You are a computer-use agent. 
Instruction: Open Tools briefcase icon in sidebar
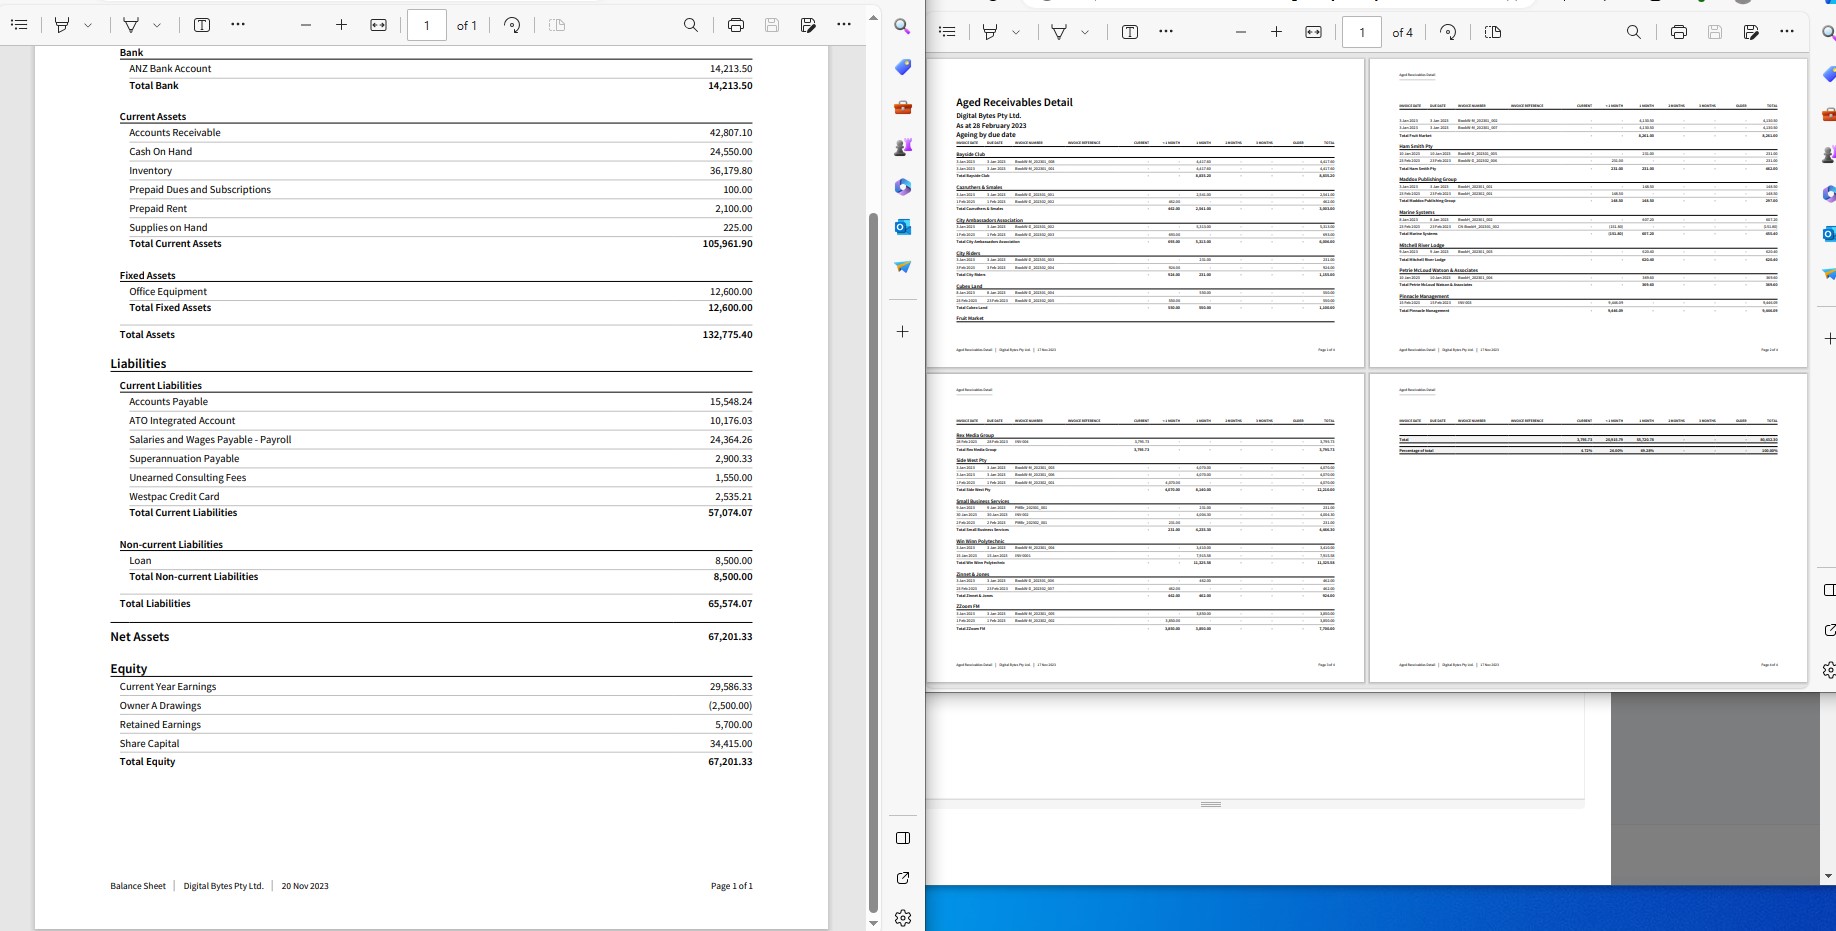(x=902, y=107)
